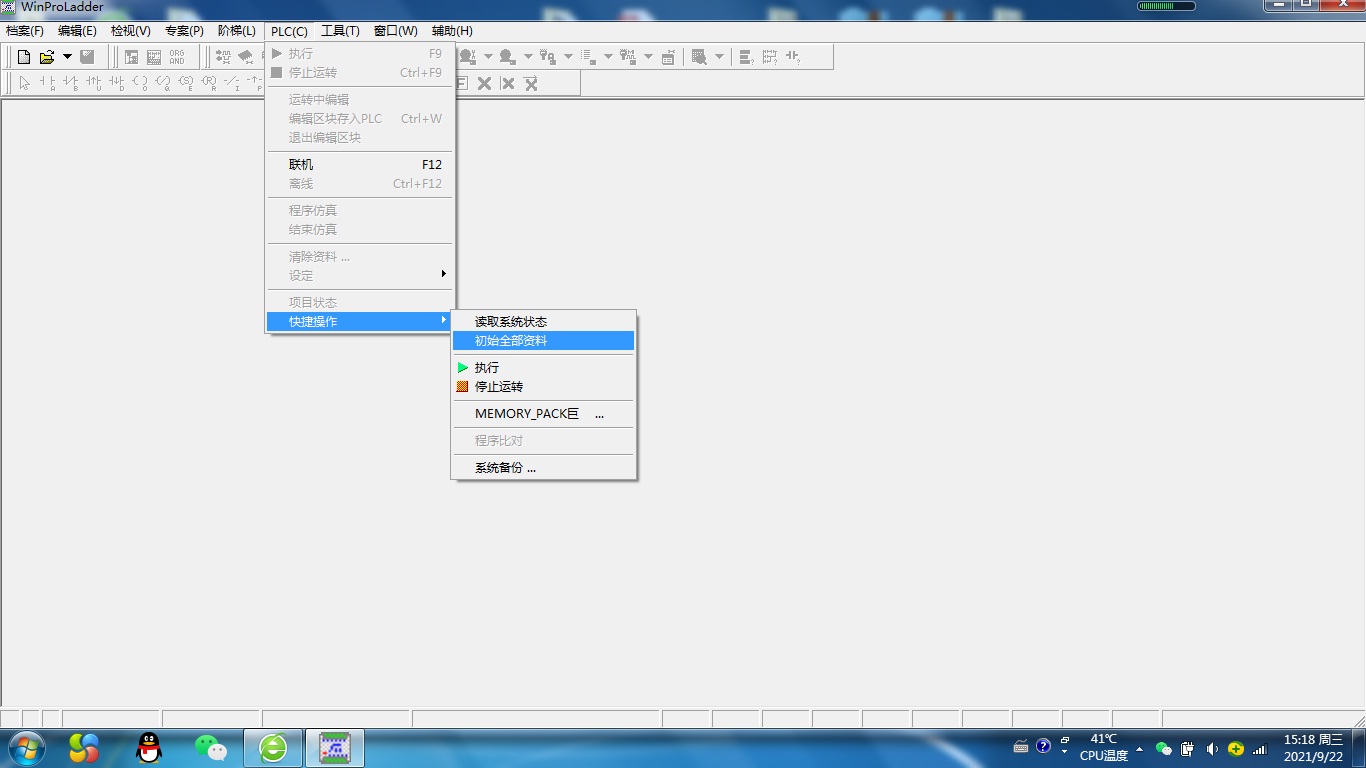Insert a normally closed contact (B)
This screenshot has width=1366, height=768.
pyautogui.click(x=70, y=83)
